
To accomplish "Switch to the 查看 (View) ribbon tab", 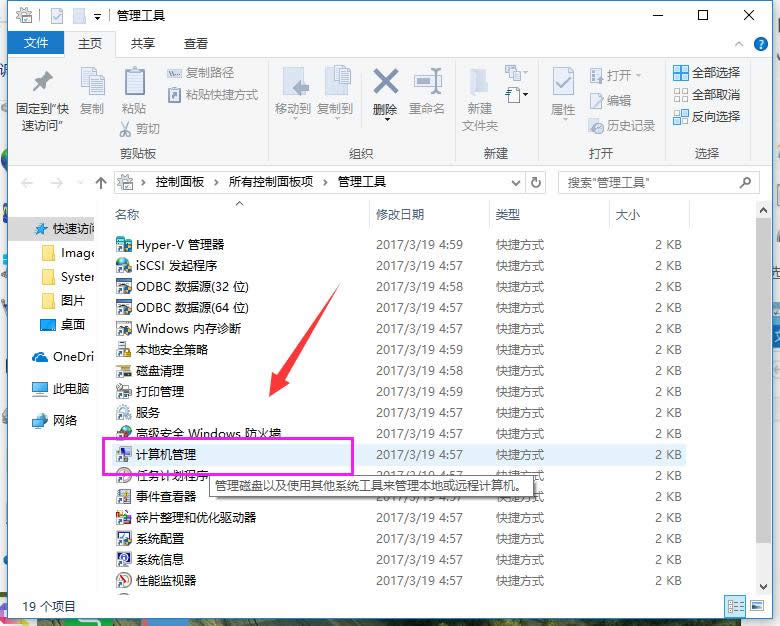I will click(196, 43).
